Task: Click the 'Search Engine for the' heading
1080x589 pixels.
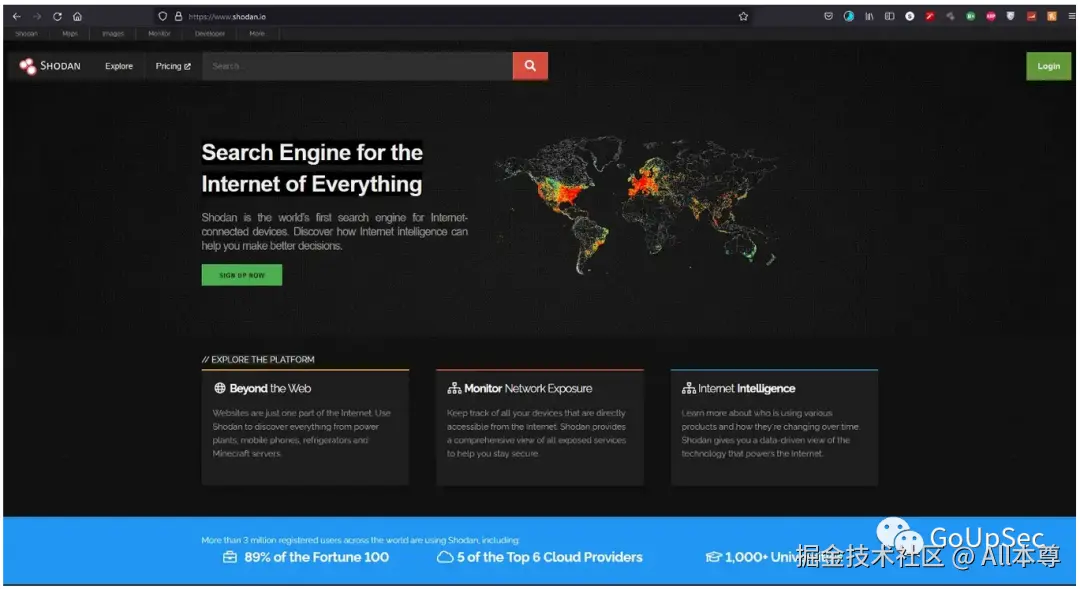Action: point(312,152)
